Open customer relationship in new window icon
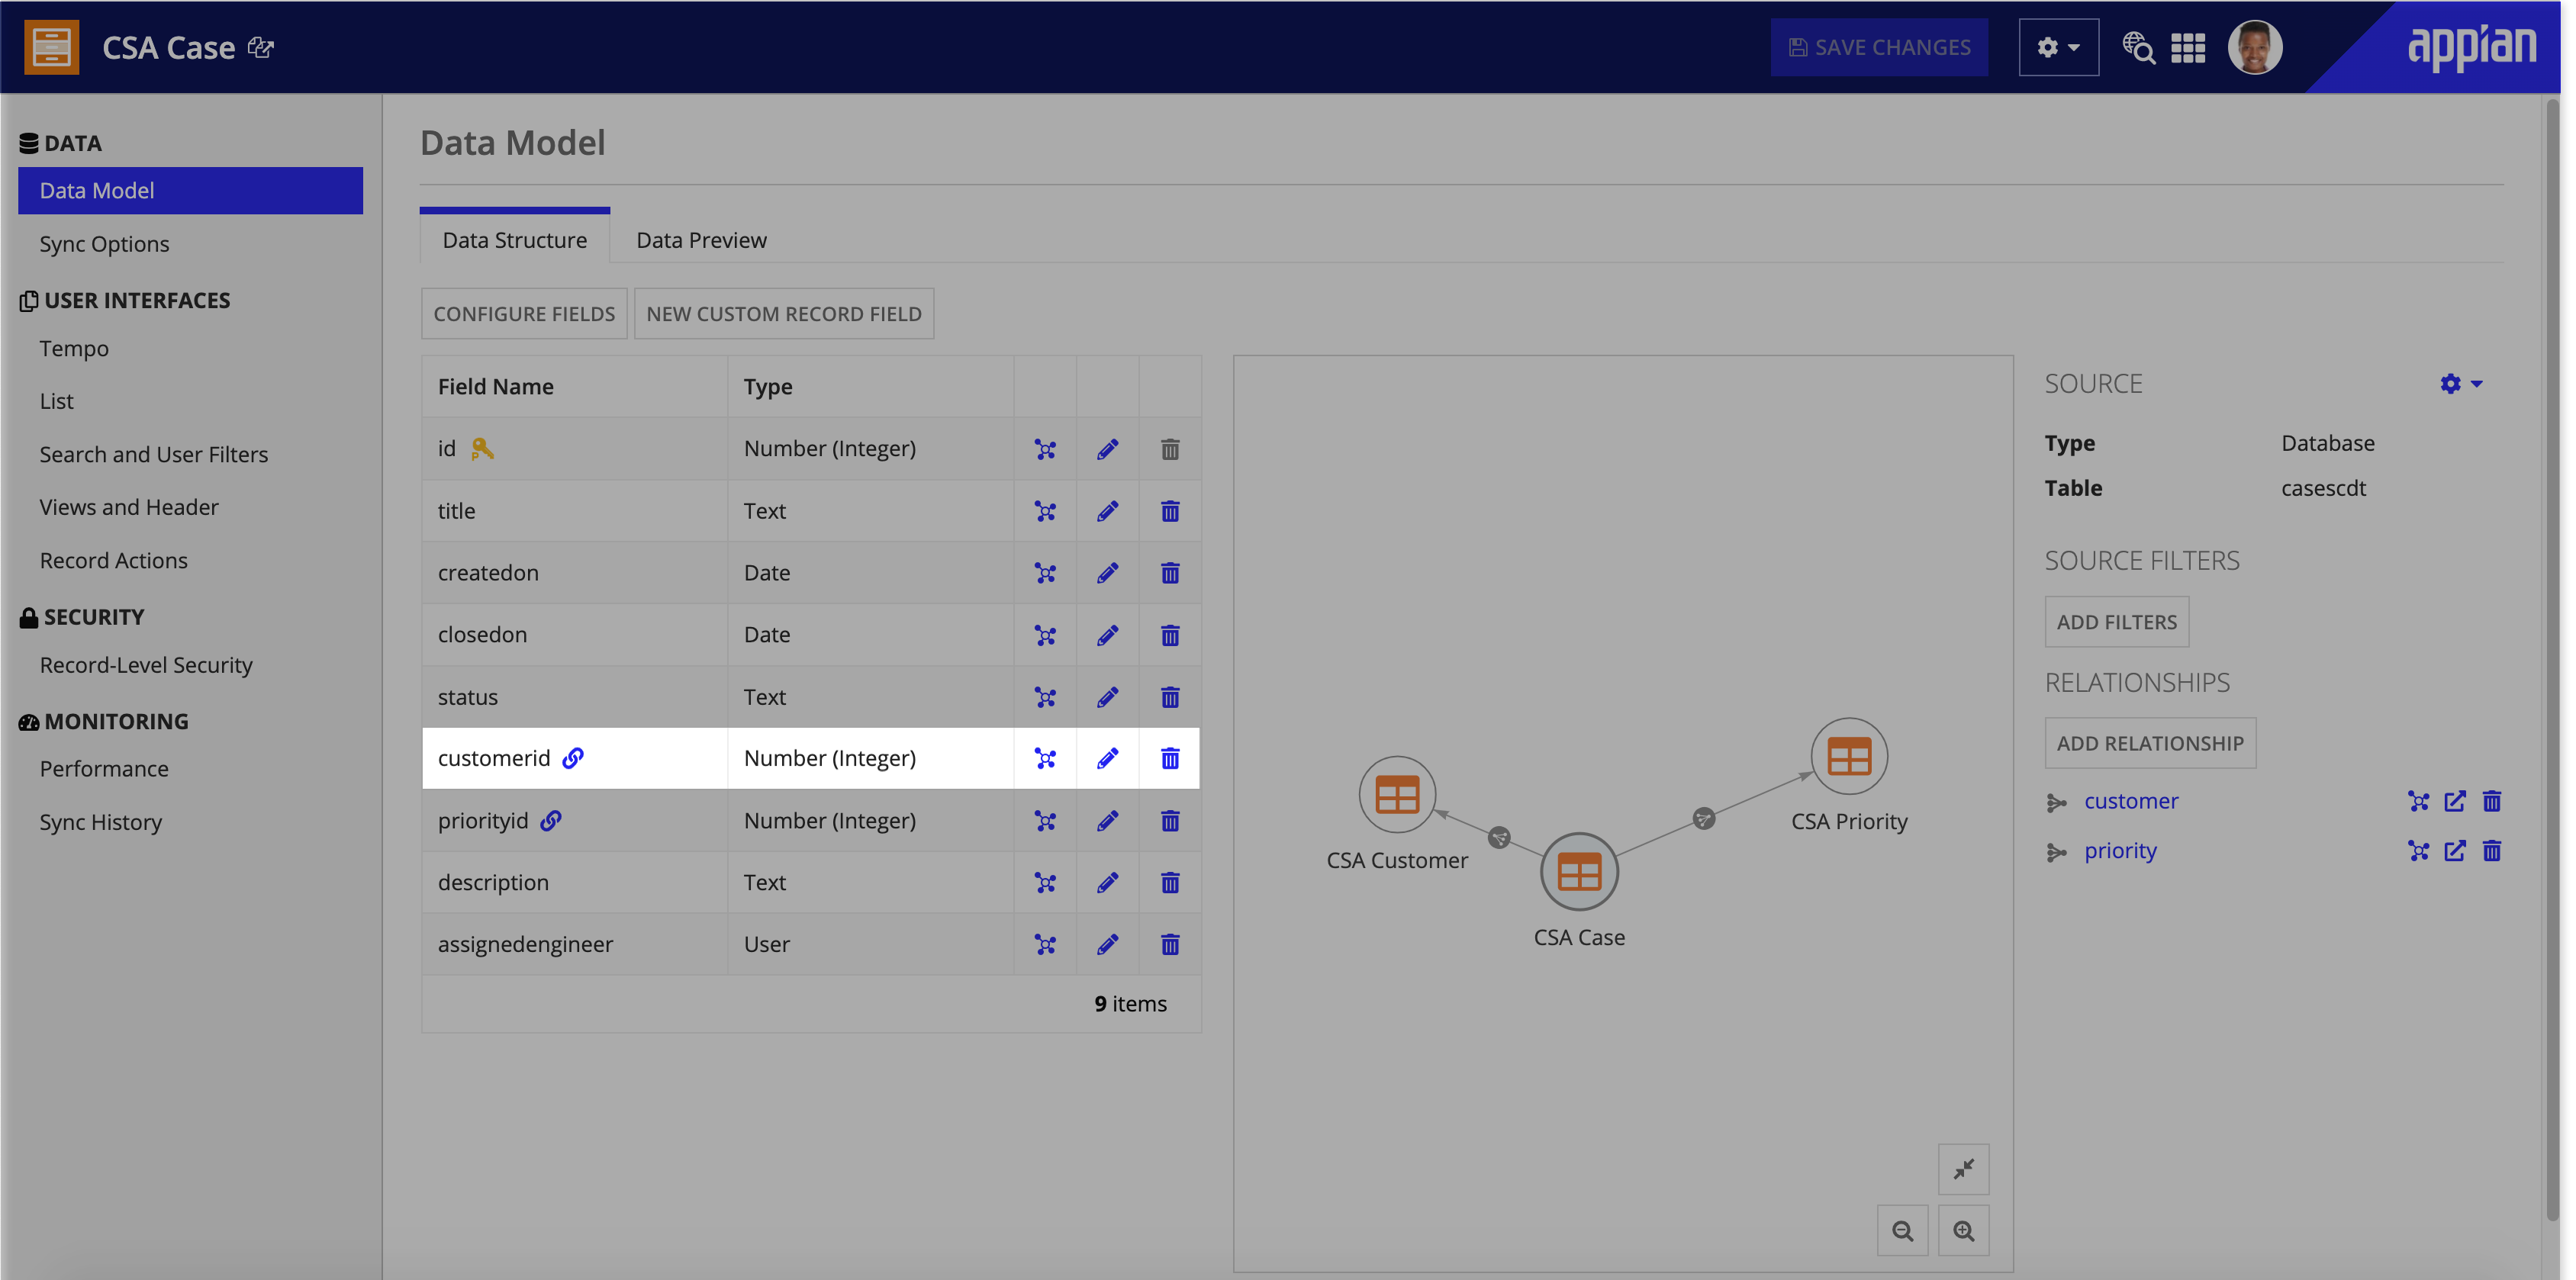 tap(2454, 801)
